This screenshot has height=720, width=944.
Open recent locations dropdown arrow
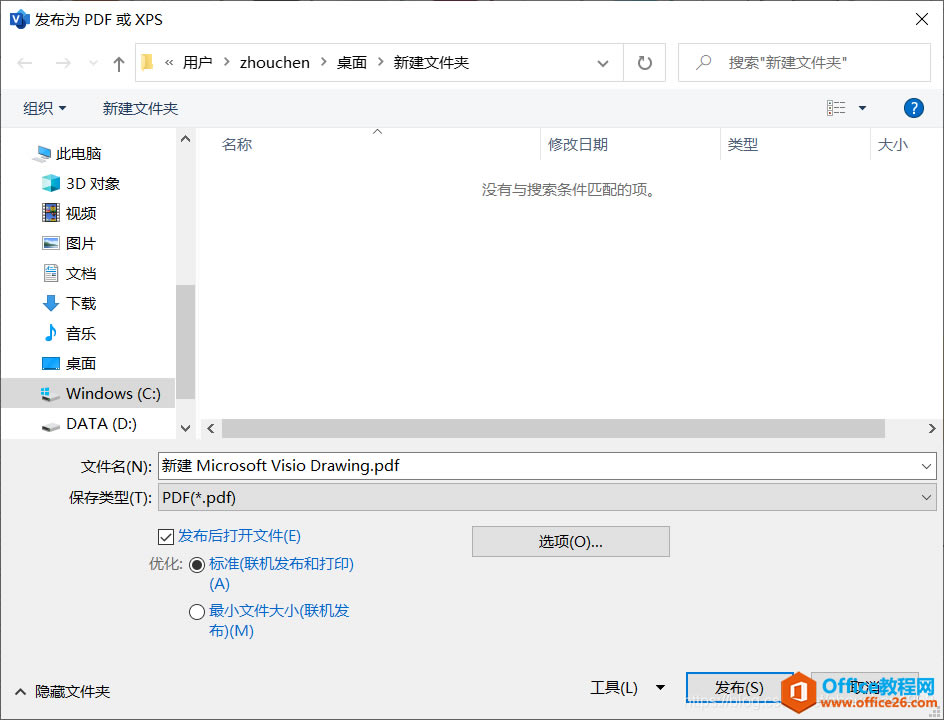tap(93, 63)
